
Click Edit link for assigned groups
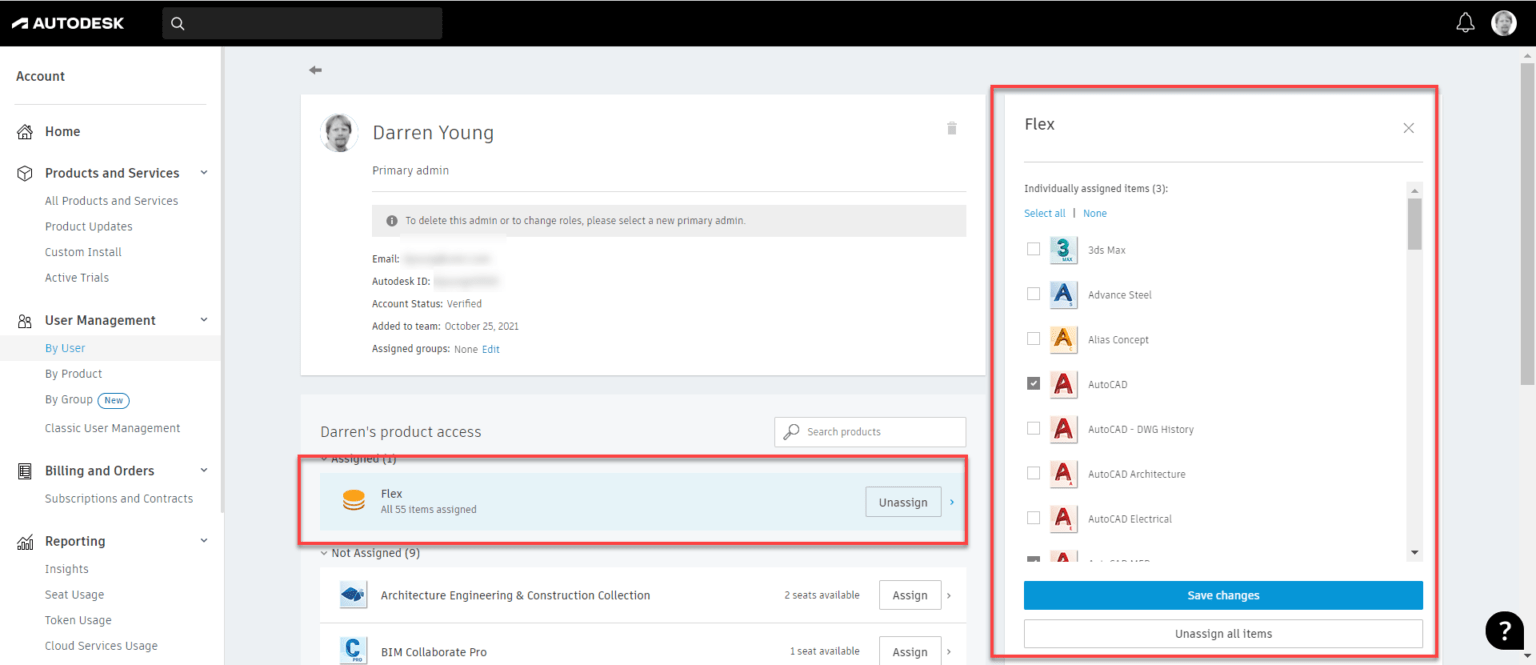(491, 349)
